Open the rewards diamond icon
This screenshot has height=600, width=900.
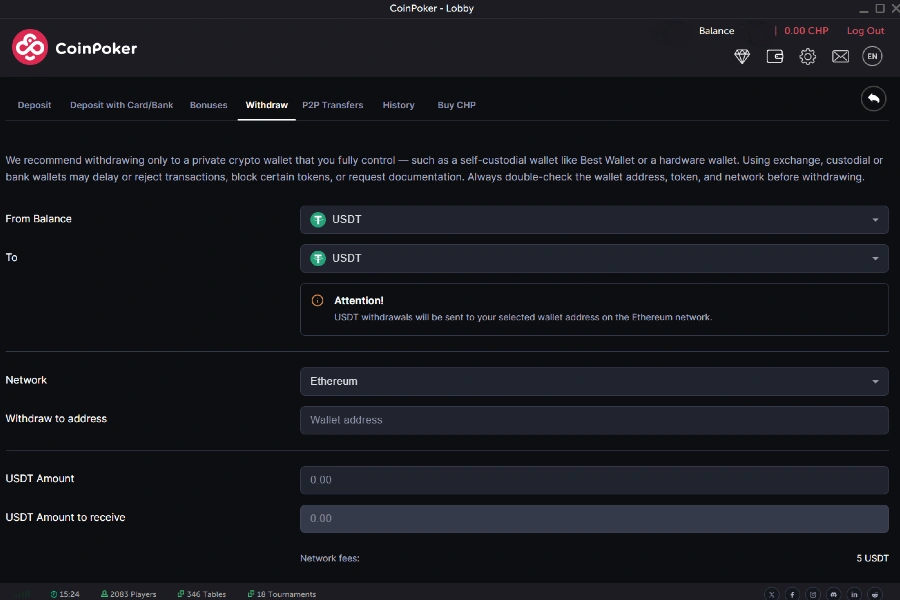point(742,57)
